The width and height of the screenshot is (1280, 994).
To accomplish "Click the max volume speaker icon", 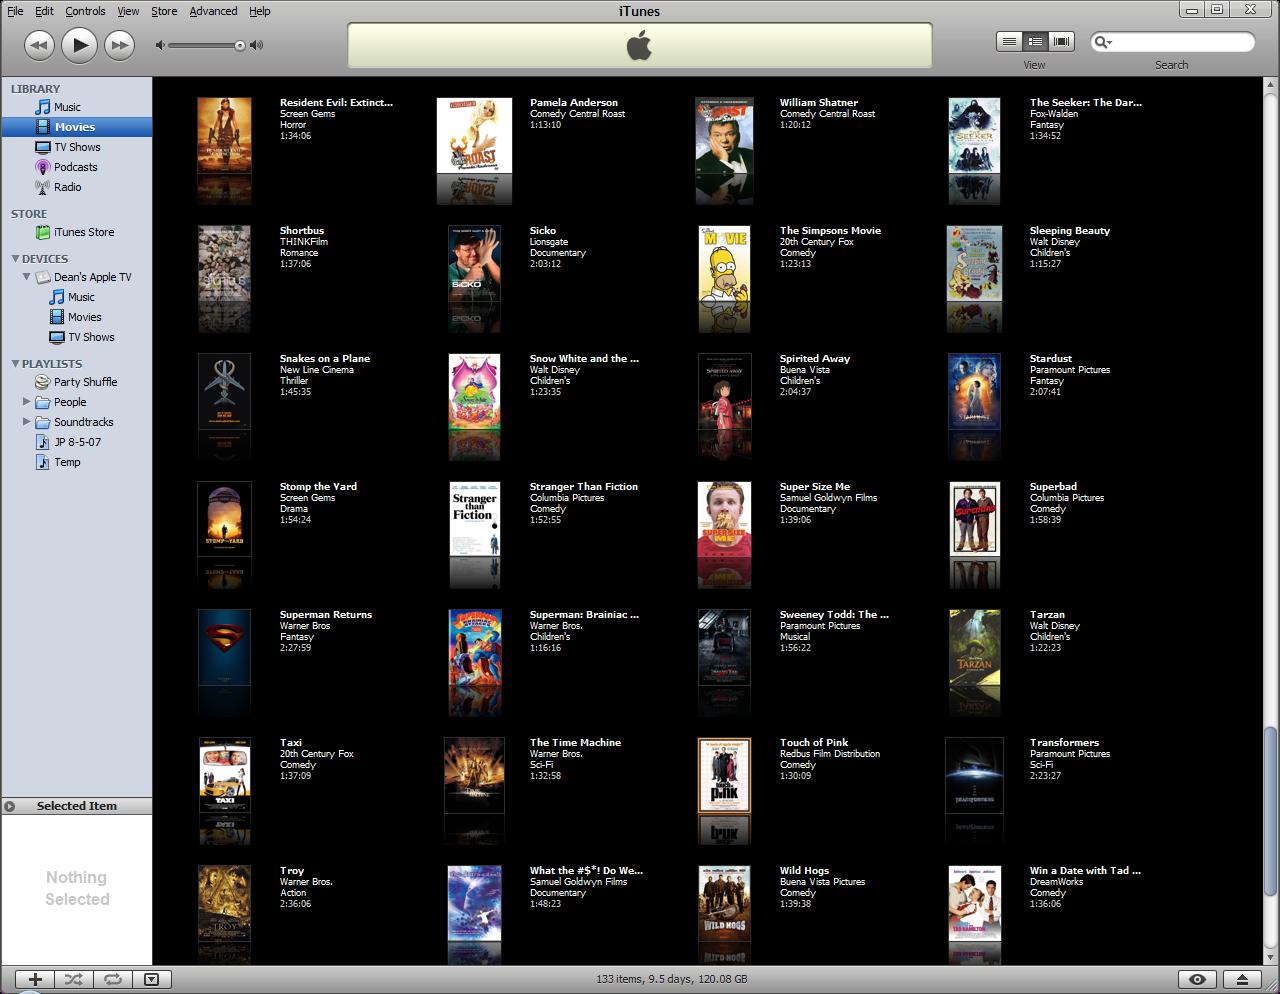I will 257,45.
